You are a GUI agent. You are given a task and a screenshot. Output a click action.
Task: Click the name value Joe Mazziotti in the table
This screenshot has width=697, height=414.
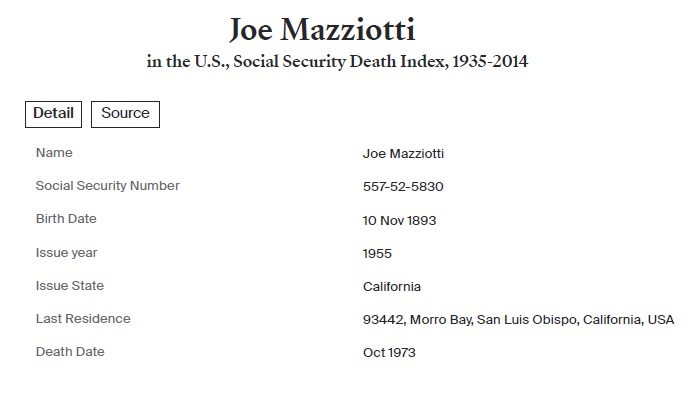click(403, 154)
